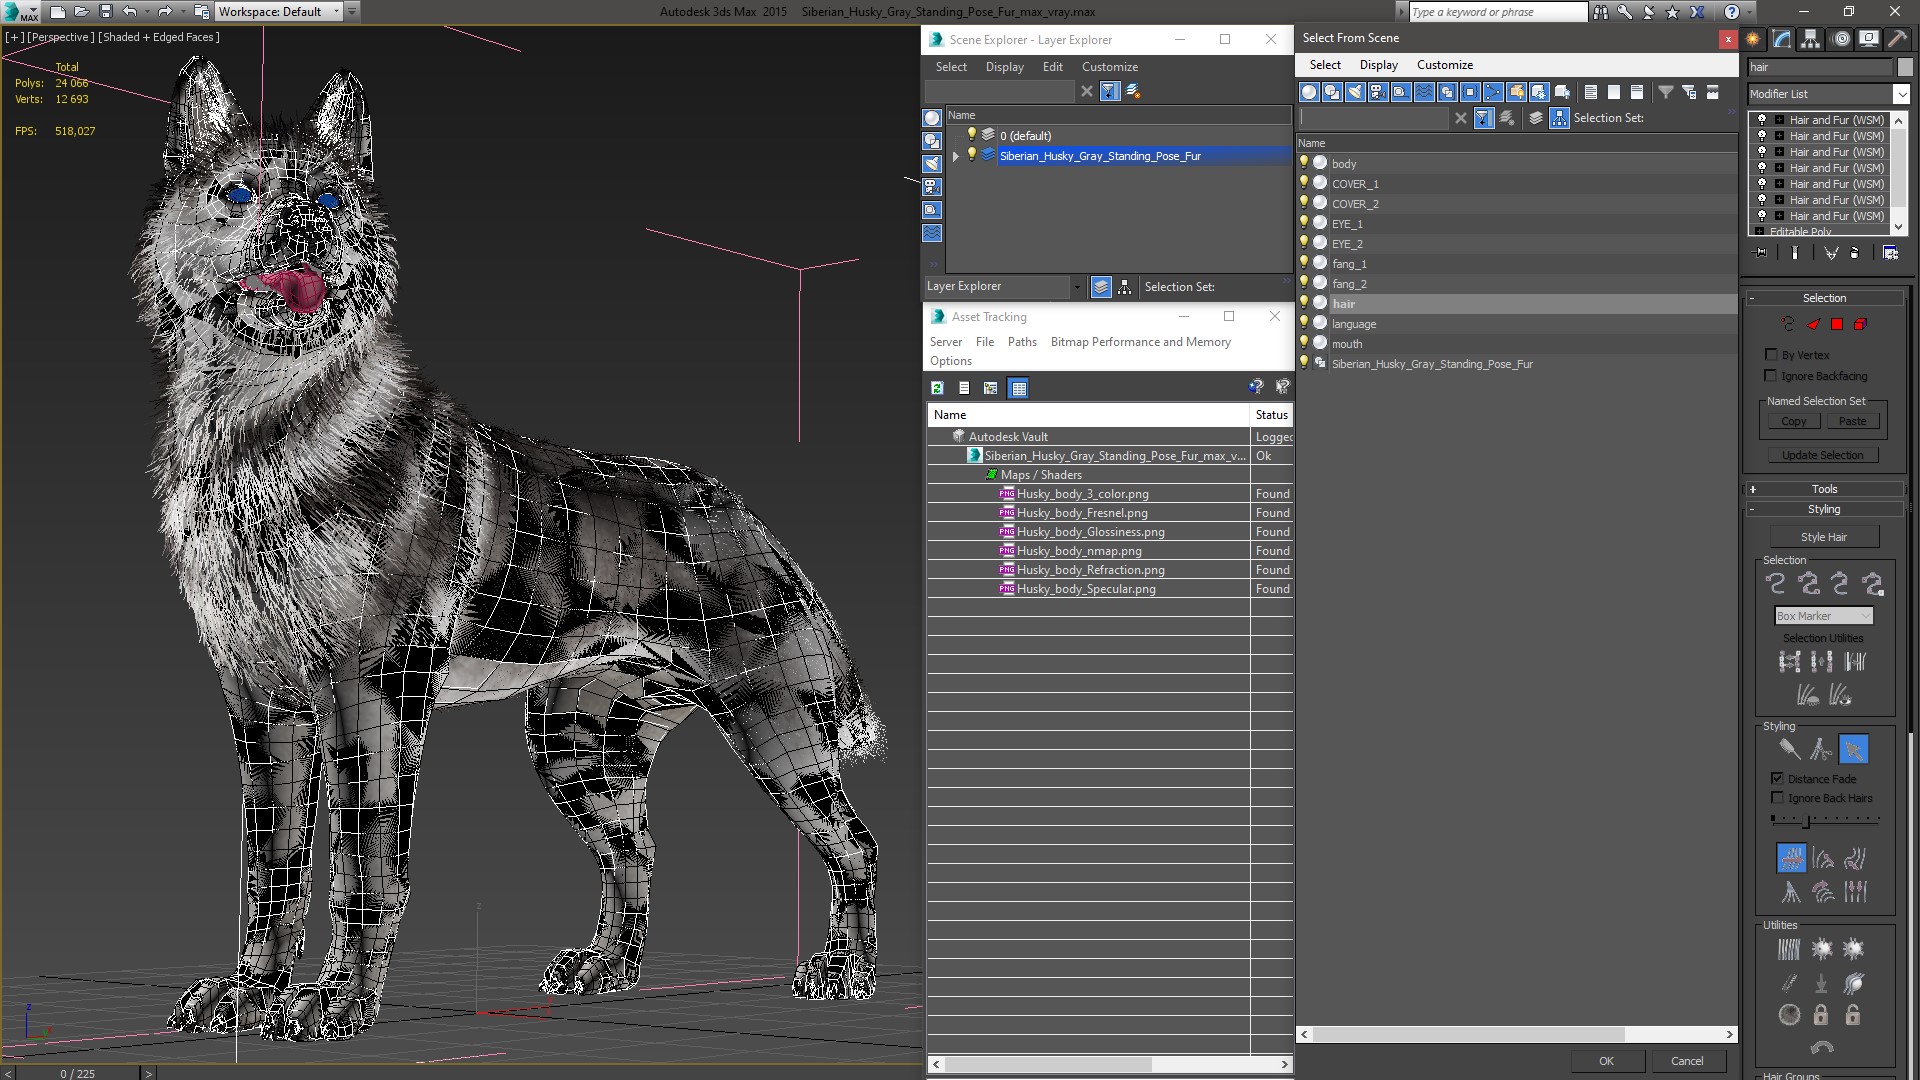Open the Workspace: Default dropdown

pos(279,12)
